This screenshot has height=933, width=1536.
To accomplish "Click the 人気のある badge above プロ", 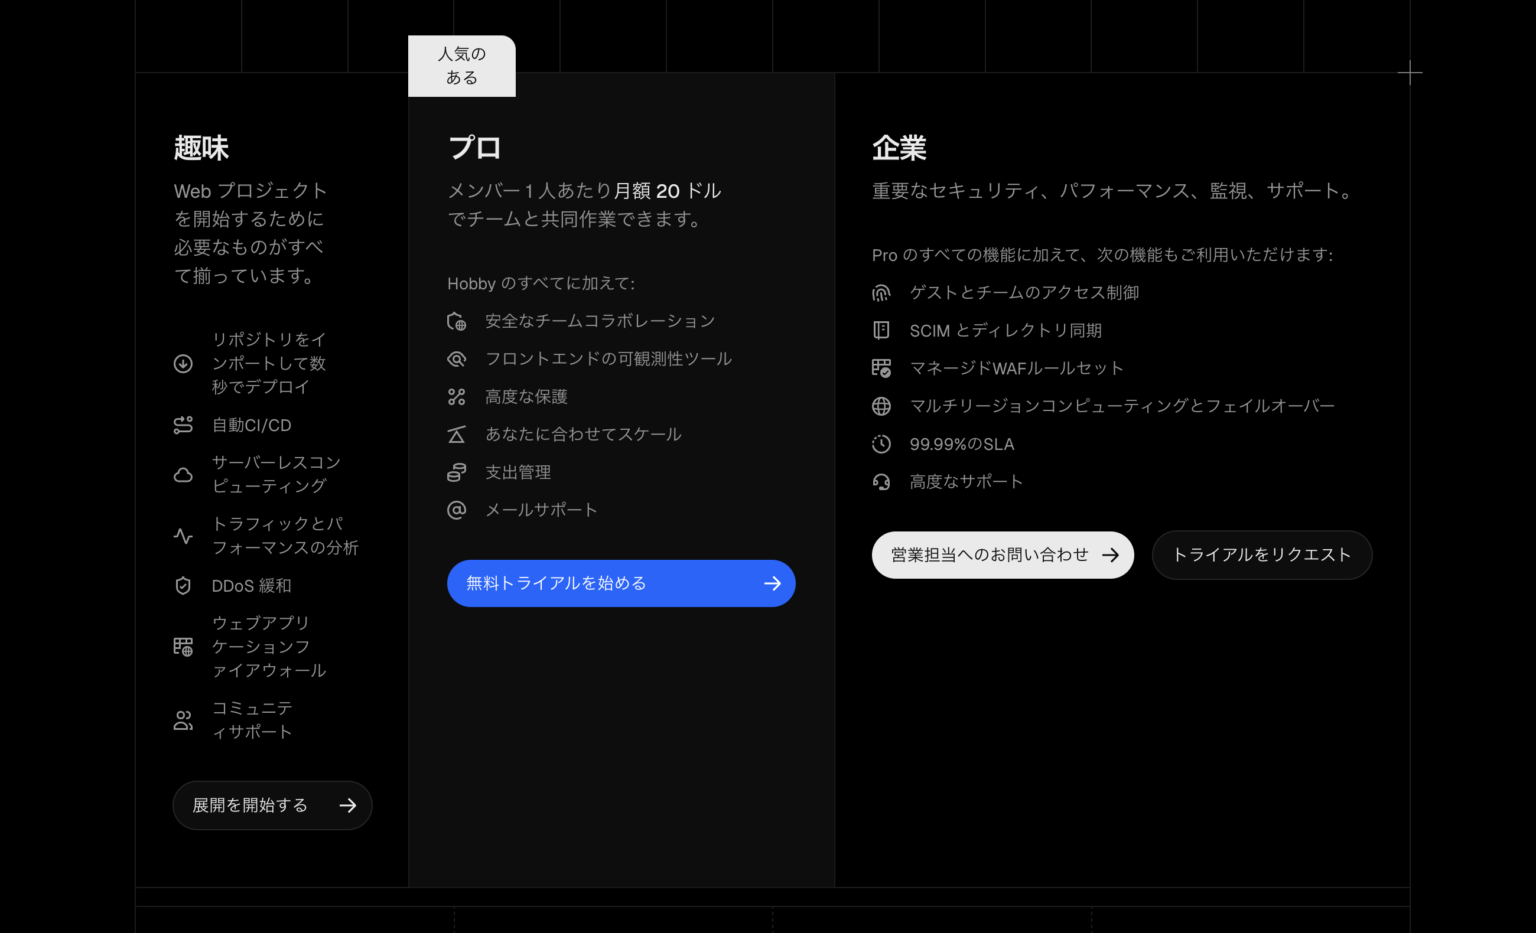I will pyautogui.click(x=461, y=65).
